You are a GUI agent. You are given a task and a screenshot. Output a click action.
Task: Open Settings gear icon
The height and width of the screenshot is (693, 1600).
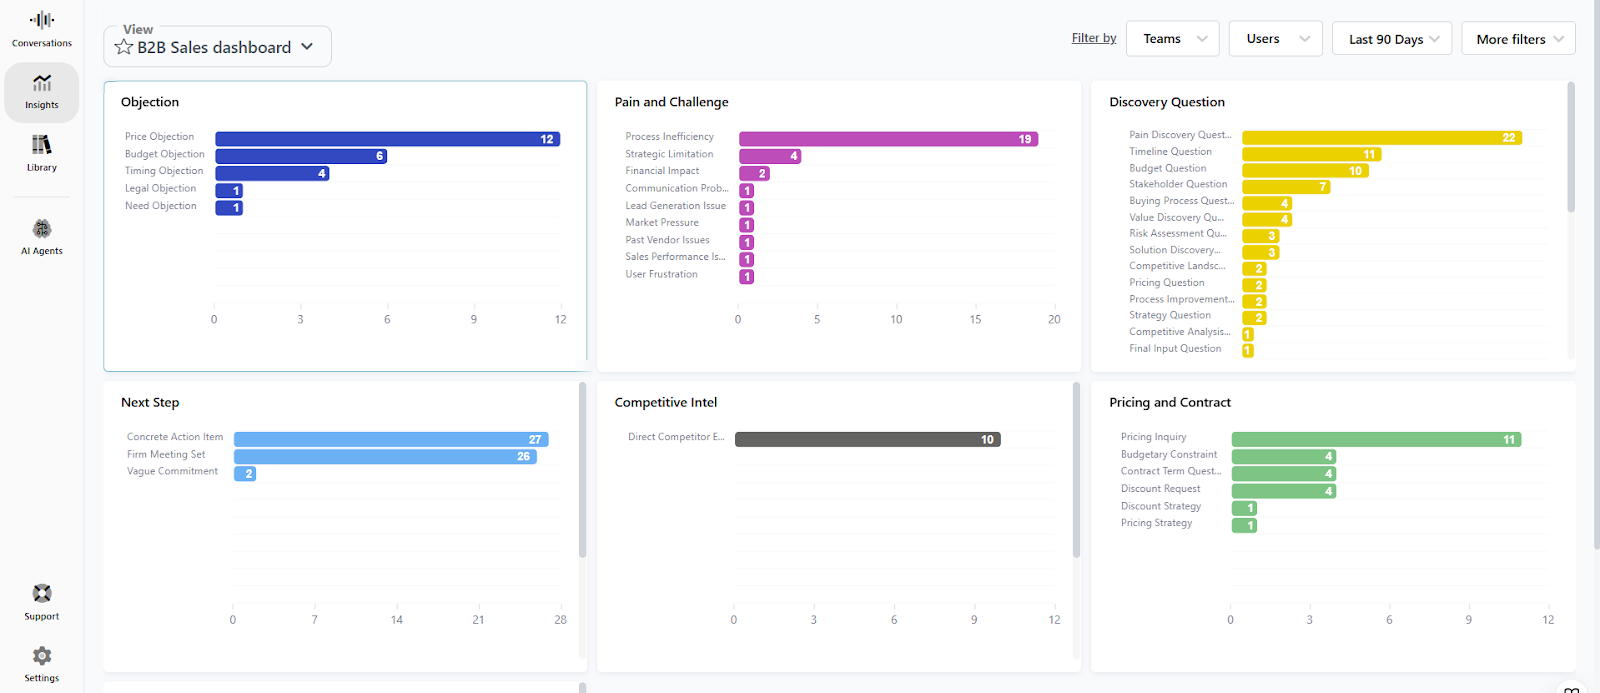42,656
